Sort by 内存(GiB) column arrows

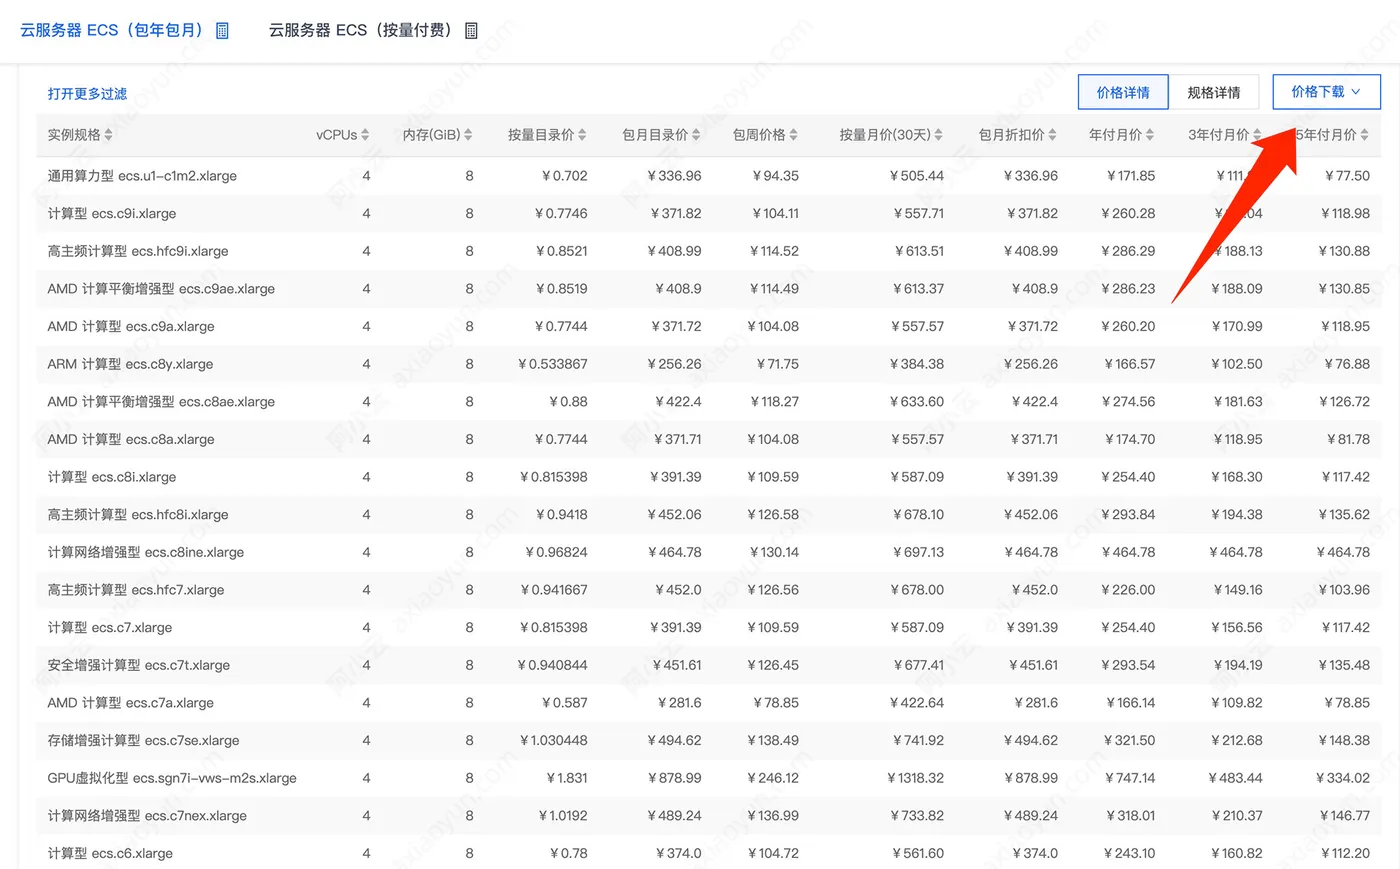pos(468,135)
